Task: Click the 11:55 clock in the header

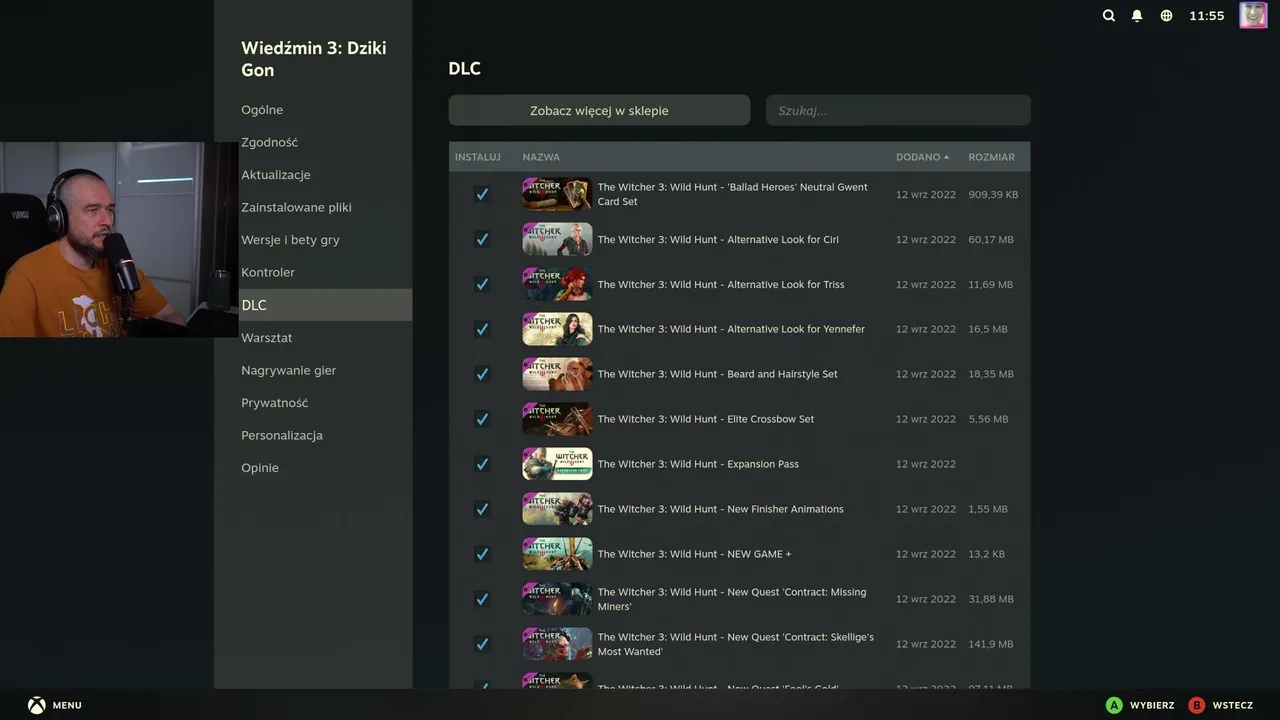Action: click(1206, 16)
